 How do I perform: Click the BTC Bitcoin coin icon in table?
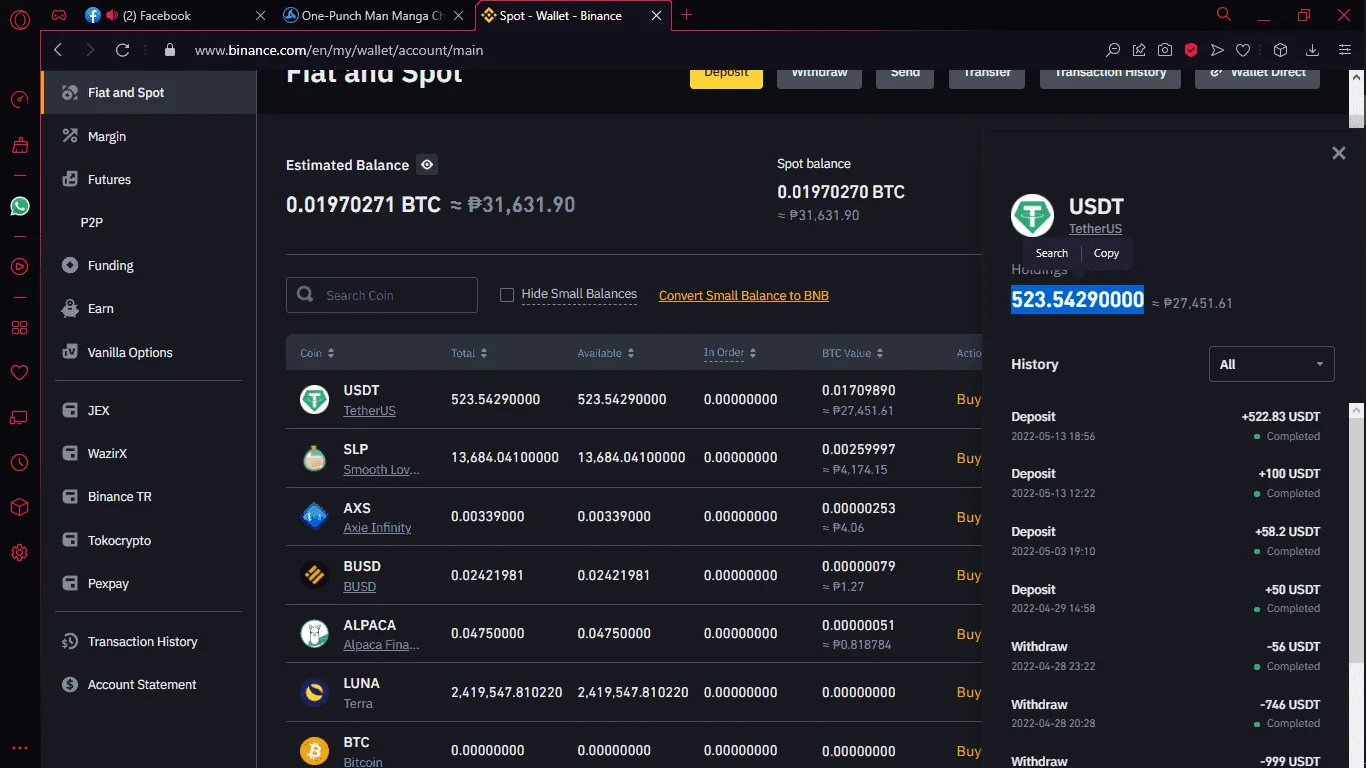tap(315, 751)
